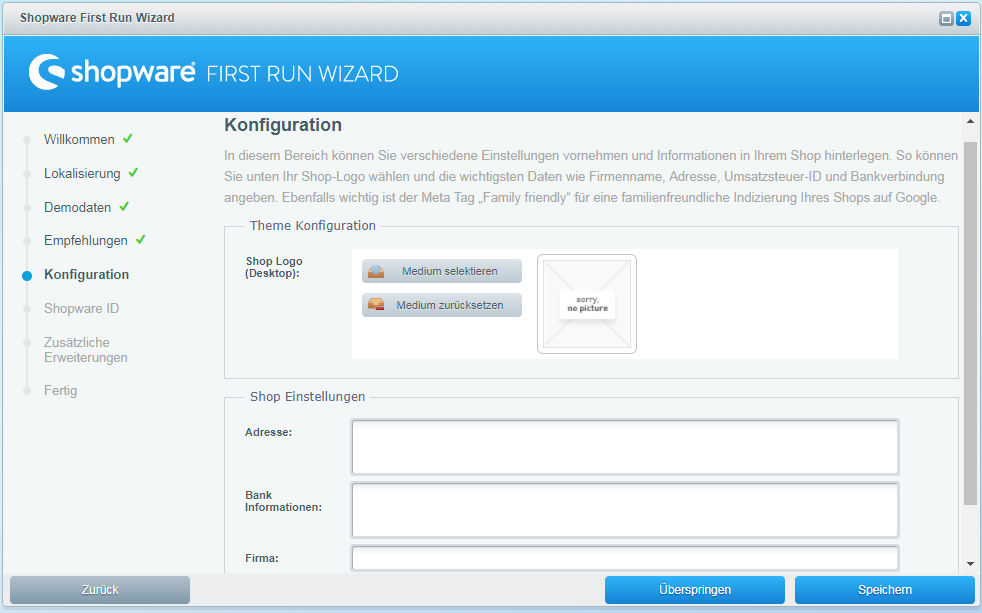Click the Zurück button
The height and width of the screenshot is (613, 982).
coord(100,590)
